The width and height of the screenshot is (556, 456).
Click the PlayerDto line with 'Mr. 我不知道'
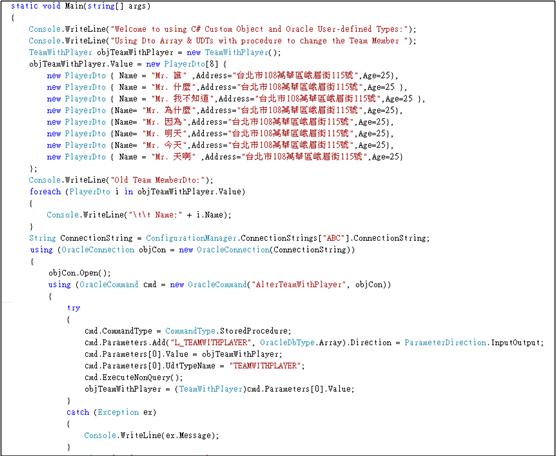236,99
